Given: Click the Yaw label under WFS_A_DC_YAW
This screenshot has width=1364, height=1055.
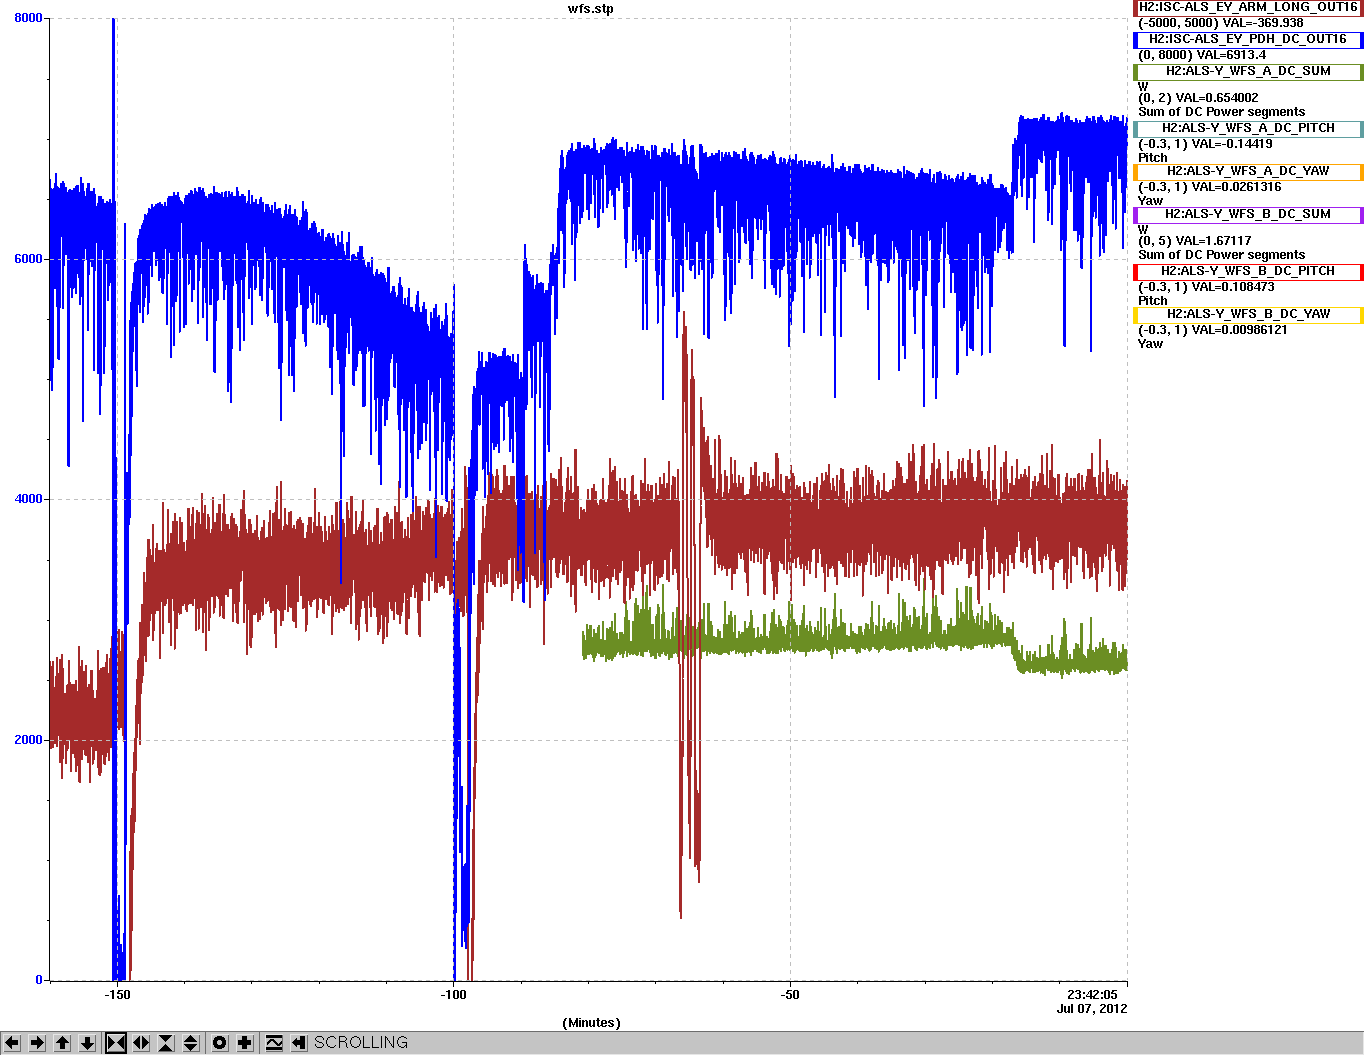Looking at the screenshot, I should 1150,201.
